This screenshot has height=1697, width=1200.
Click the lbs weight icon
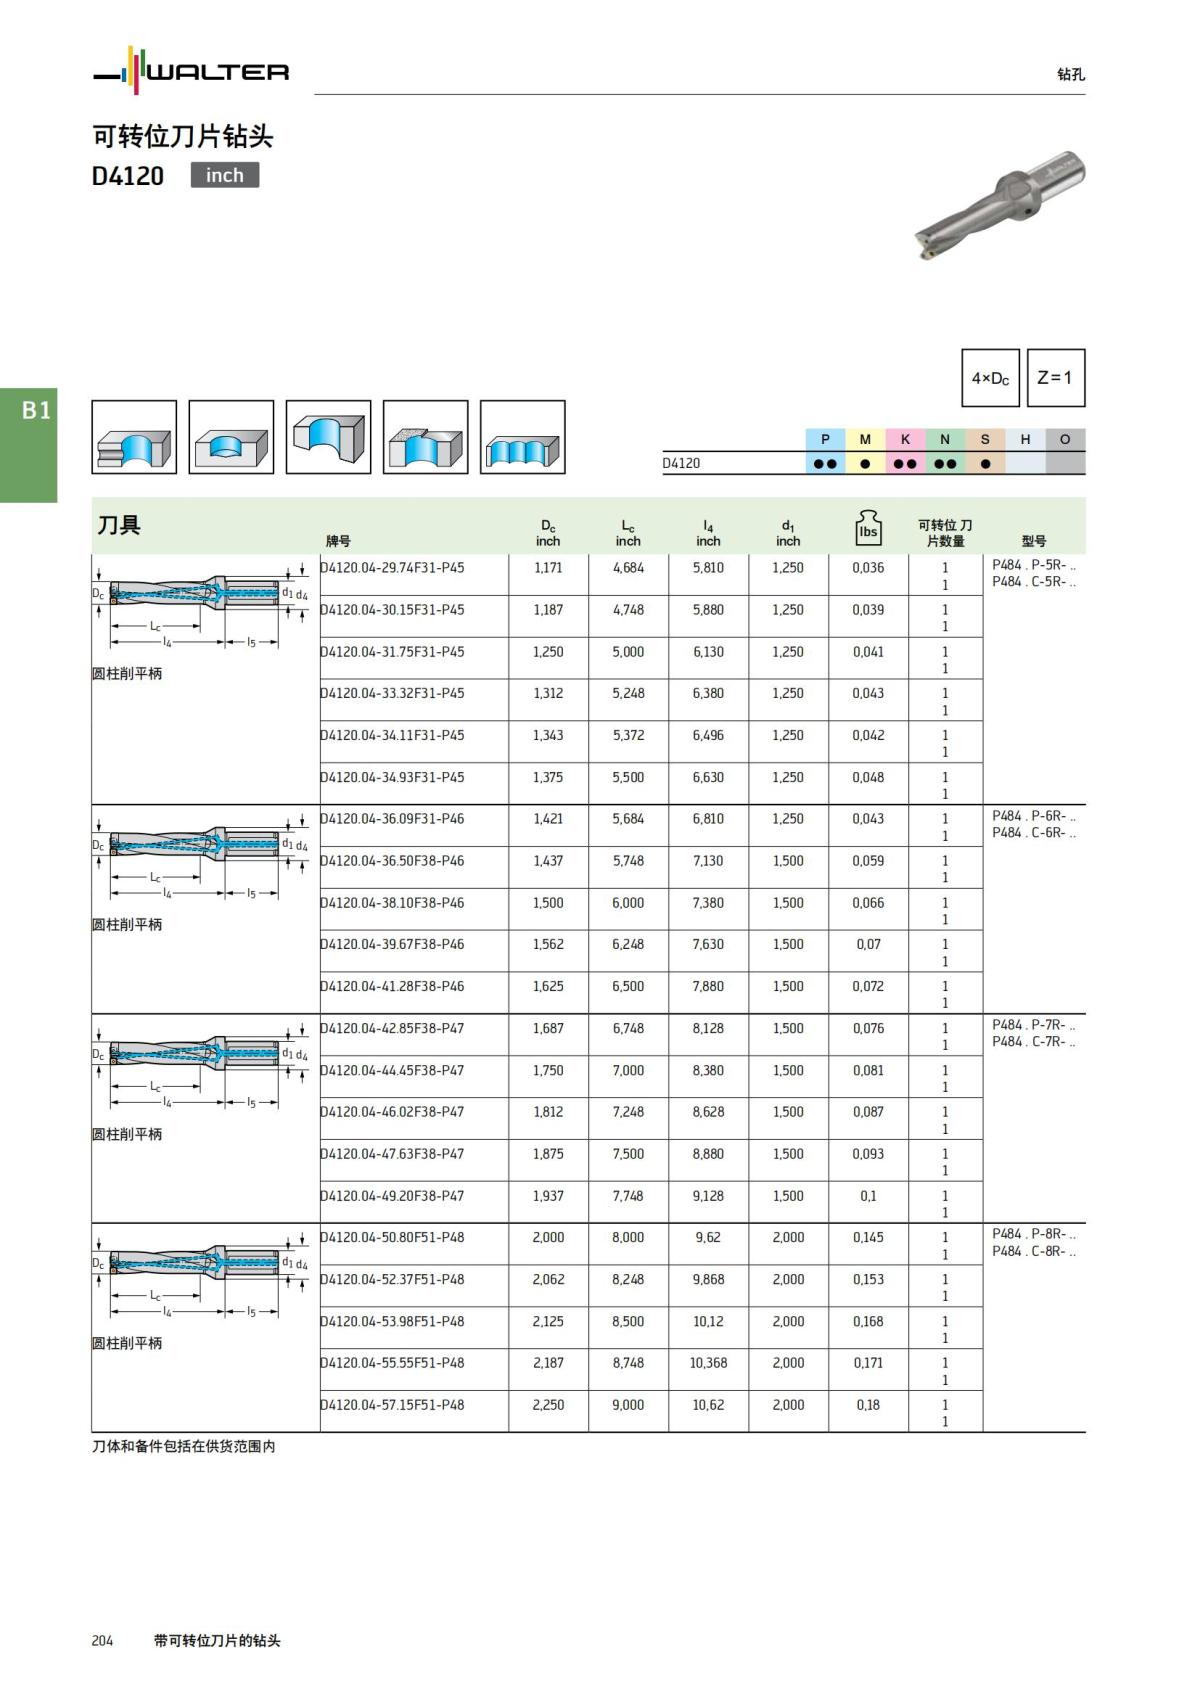point(868,527)
